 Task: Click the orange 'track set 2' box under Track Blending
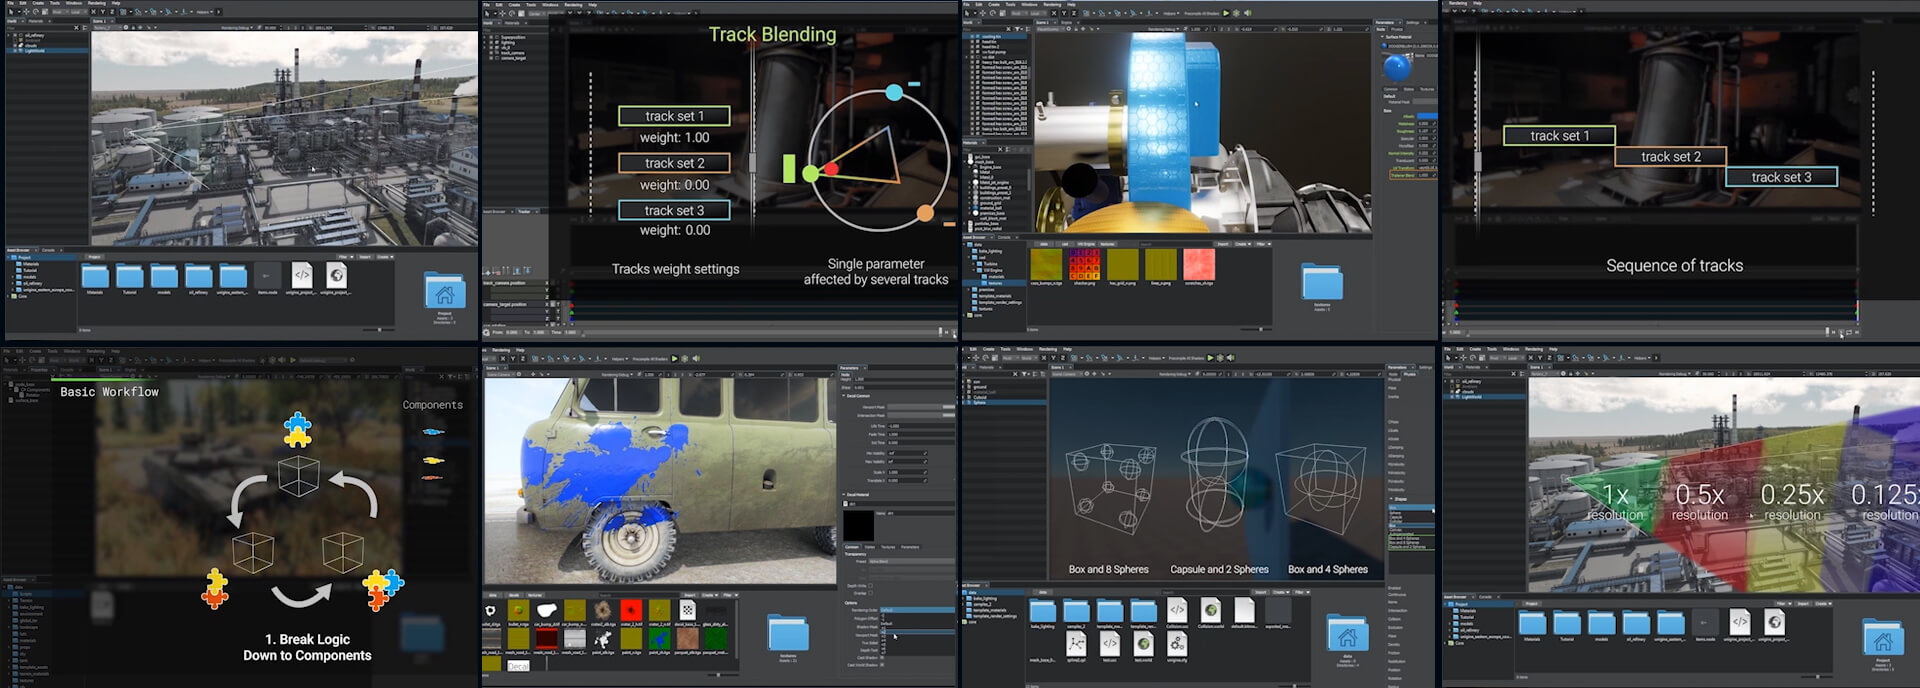674,163
